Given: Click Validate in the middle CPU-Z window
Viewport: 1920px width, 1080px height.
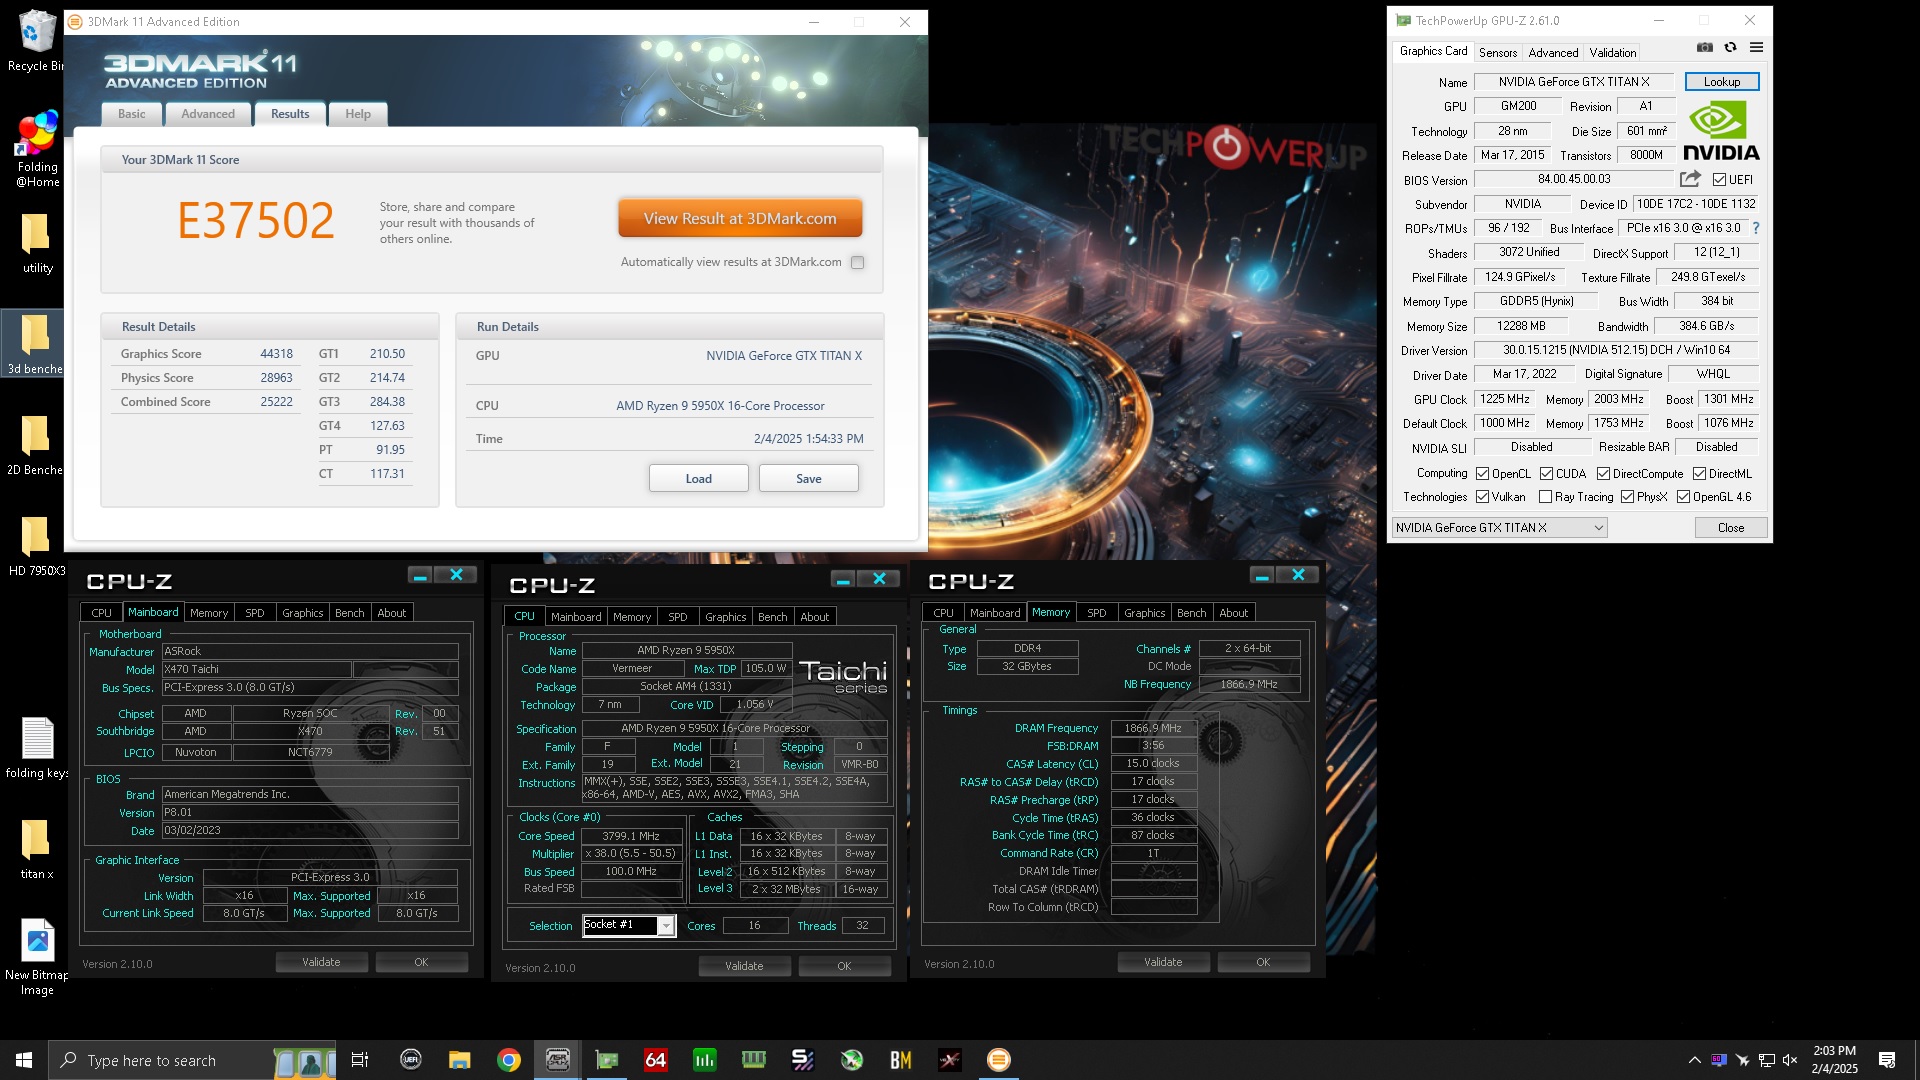Looking at the screenshot, I should pos(744,966).
